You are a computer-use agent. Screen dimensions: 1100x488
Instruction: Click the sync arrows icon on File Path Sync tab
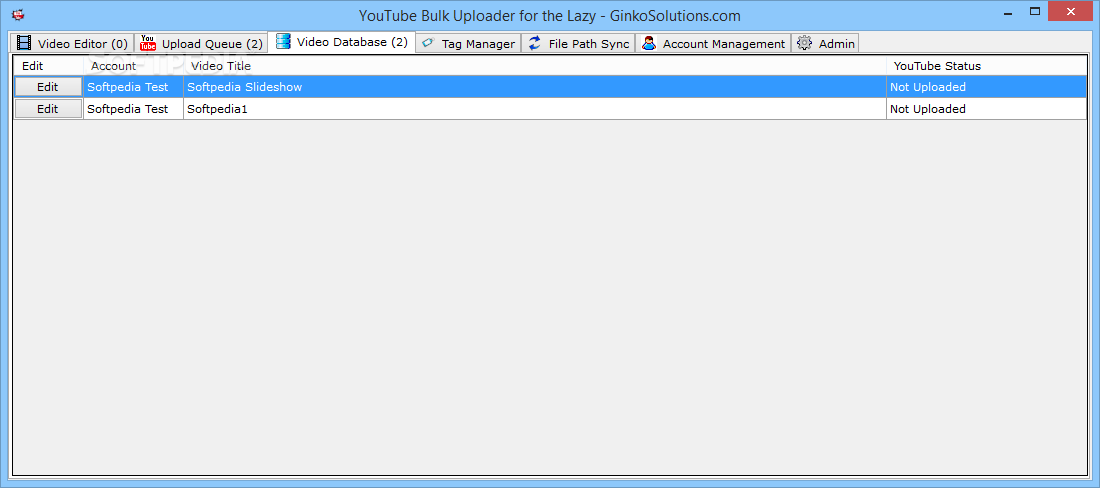pyautogui.click(x=535, y=43)
